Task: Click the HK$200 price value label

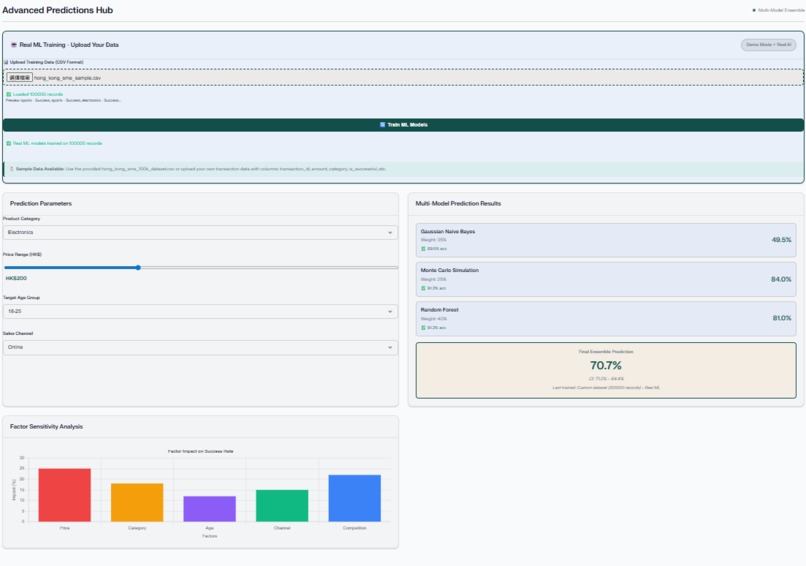Action: point(16,278)
